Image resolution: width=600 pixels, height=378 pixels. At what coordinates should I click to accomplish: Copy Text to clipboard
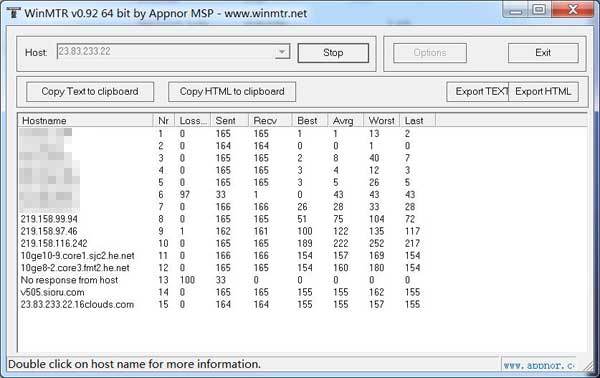[90, 92]
